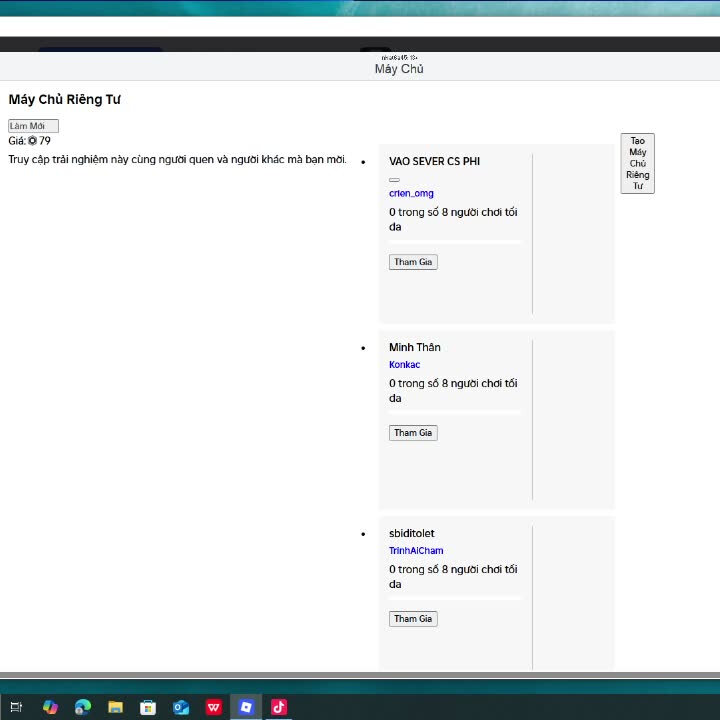The height and width of the screenshot is (720, 720).
Task: Open Task View in the taskbar
Action: tap(16, 707)
